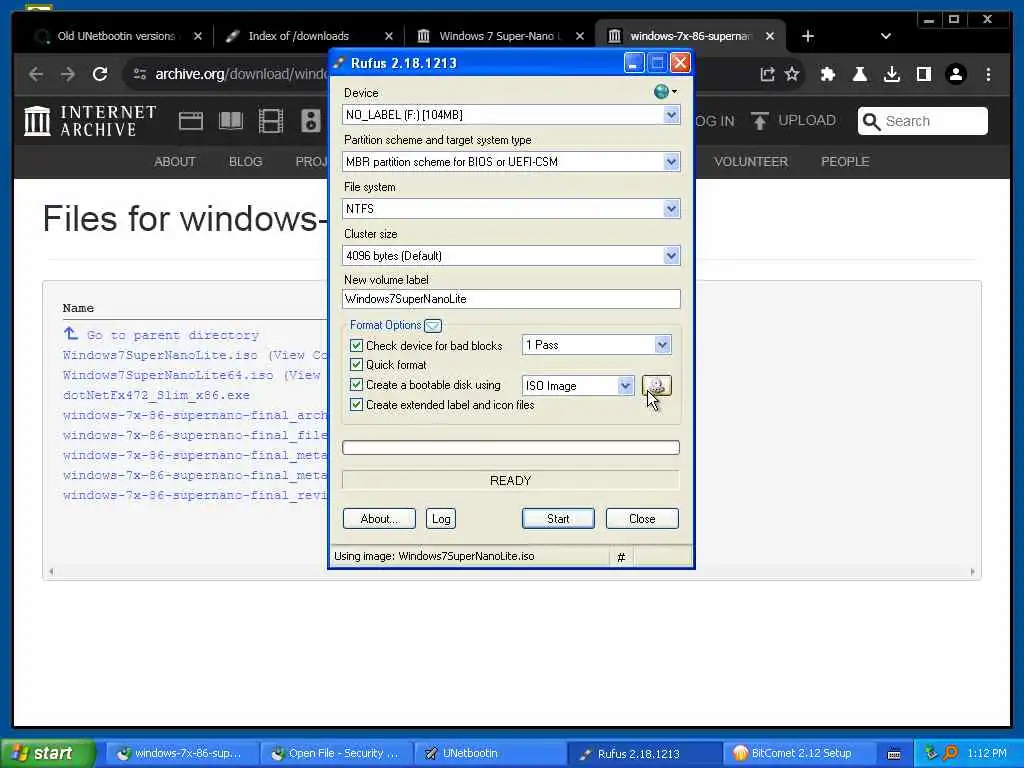This screenshot has height=768, width=1024.
Task: Click the browser address bar URL
Action: coord(242,74)
